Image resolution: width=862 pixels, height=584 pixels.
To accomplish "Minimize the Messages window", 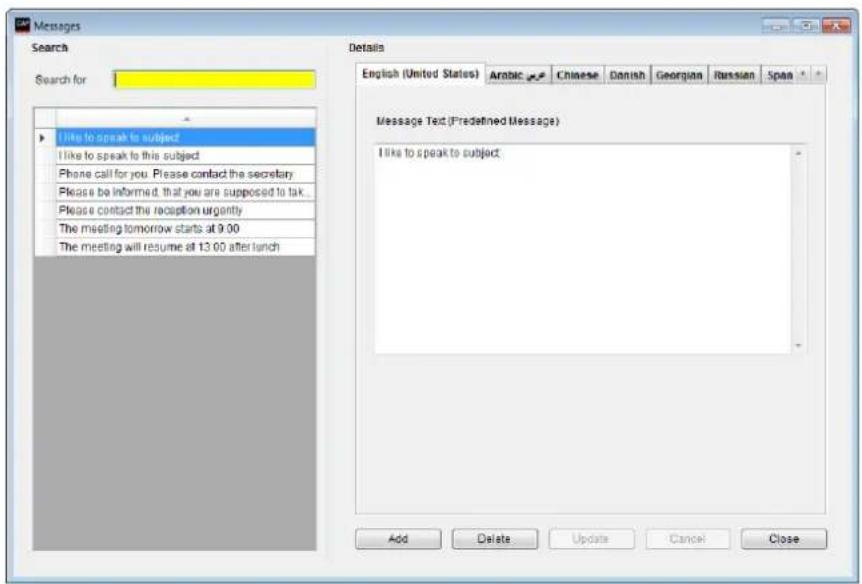I will (x=776, y=26).
